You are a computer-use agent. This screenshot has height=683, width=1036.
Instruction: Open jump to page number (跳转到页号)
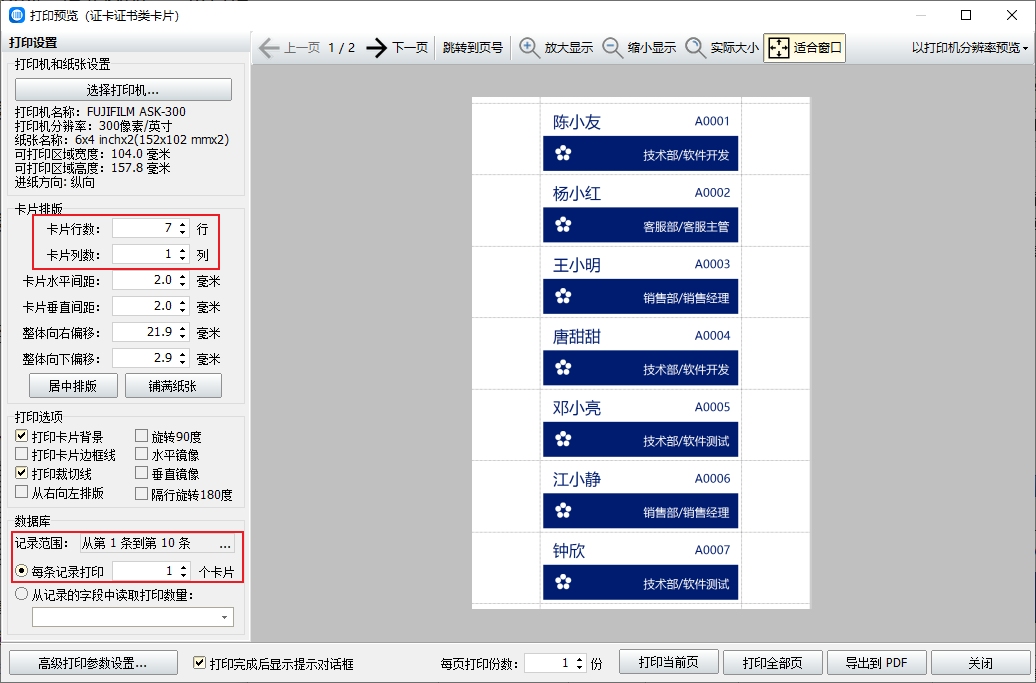(x=473, y=48)
